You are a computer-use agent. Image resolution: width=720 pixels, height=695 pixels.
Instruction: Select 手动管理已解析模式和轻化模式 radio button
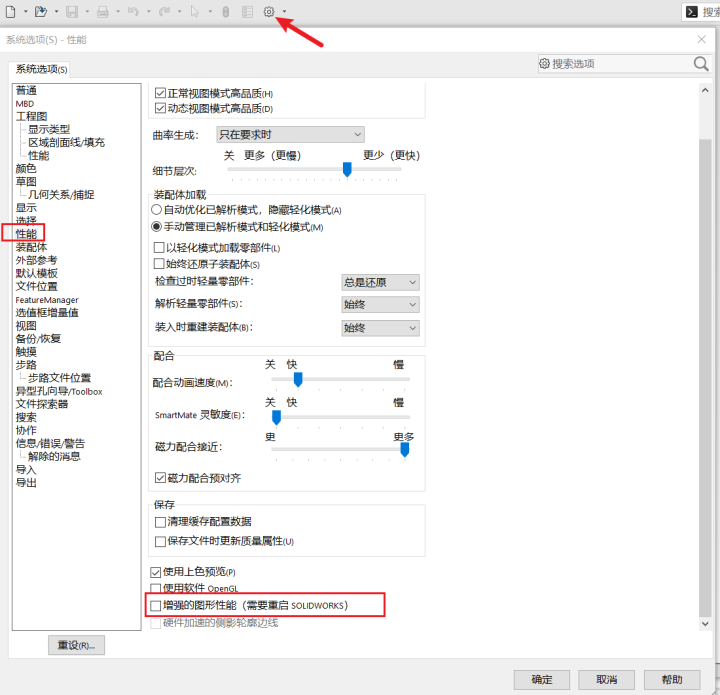coord(156,227)
